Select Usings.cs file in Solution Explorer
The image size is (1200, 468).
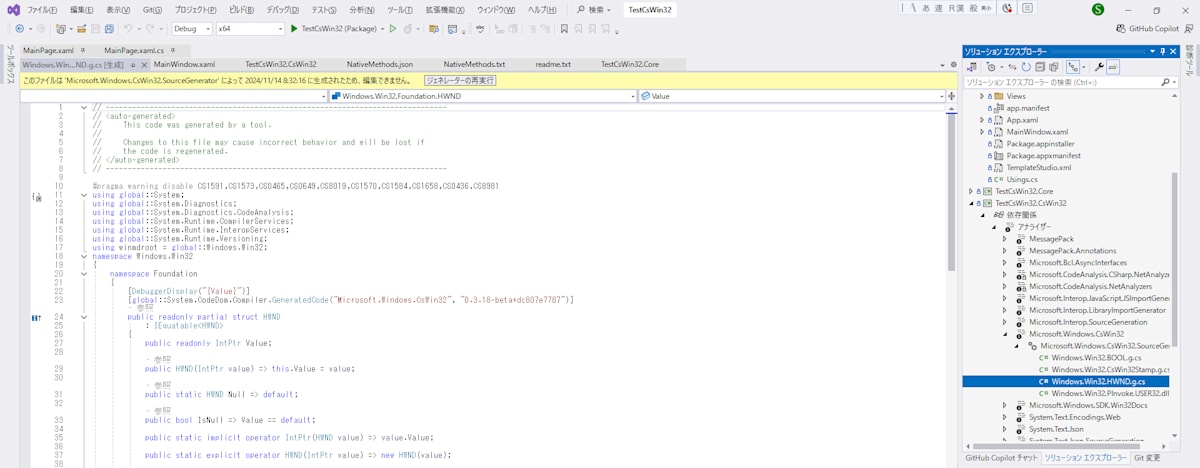click(1024, 179)
